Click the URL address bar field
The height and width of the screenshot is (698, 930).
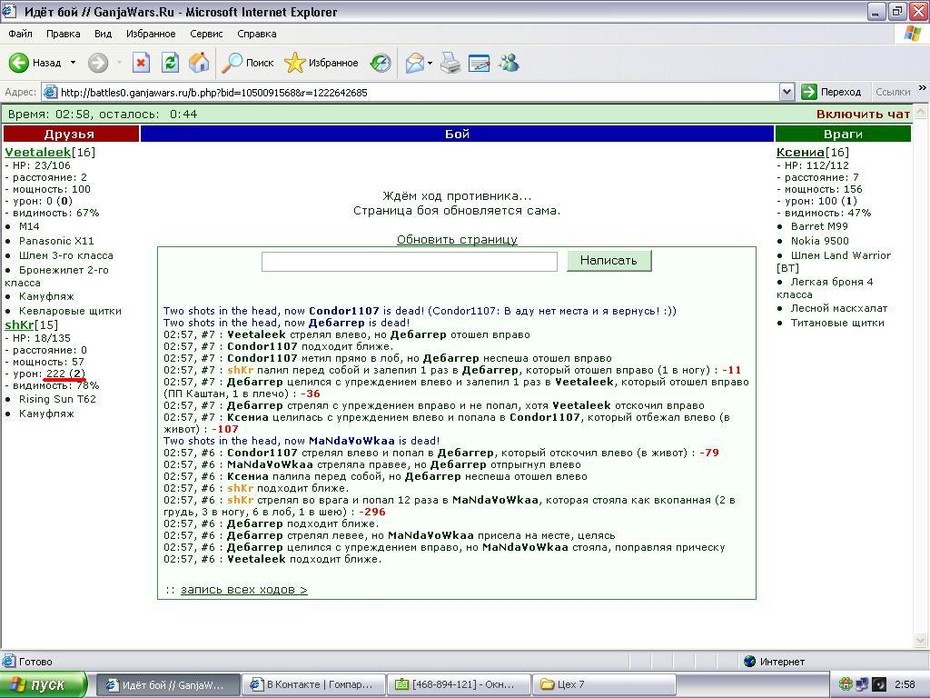411,92
